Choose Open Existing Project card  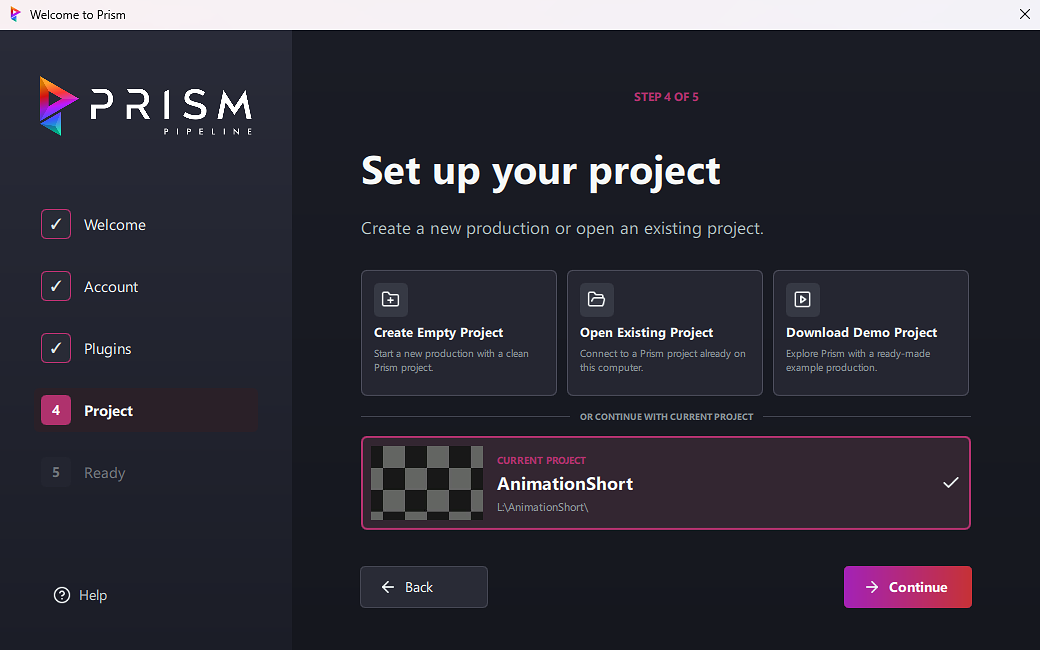click(665, 333)
